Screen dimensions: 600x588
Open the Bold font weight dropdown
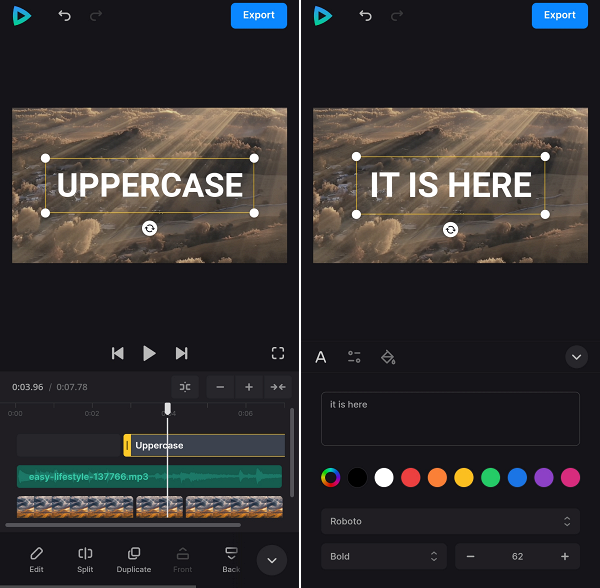click(x=384, y=556)
